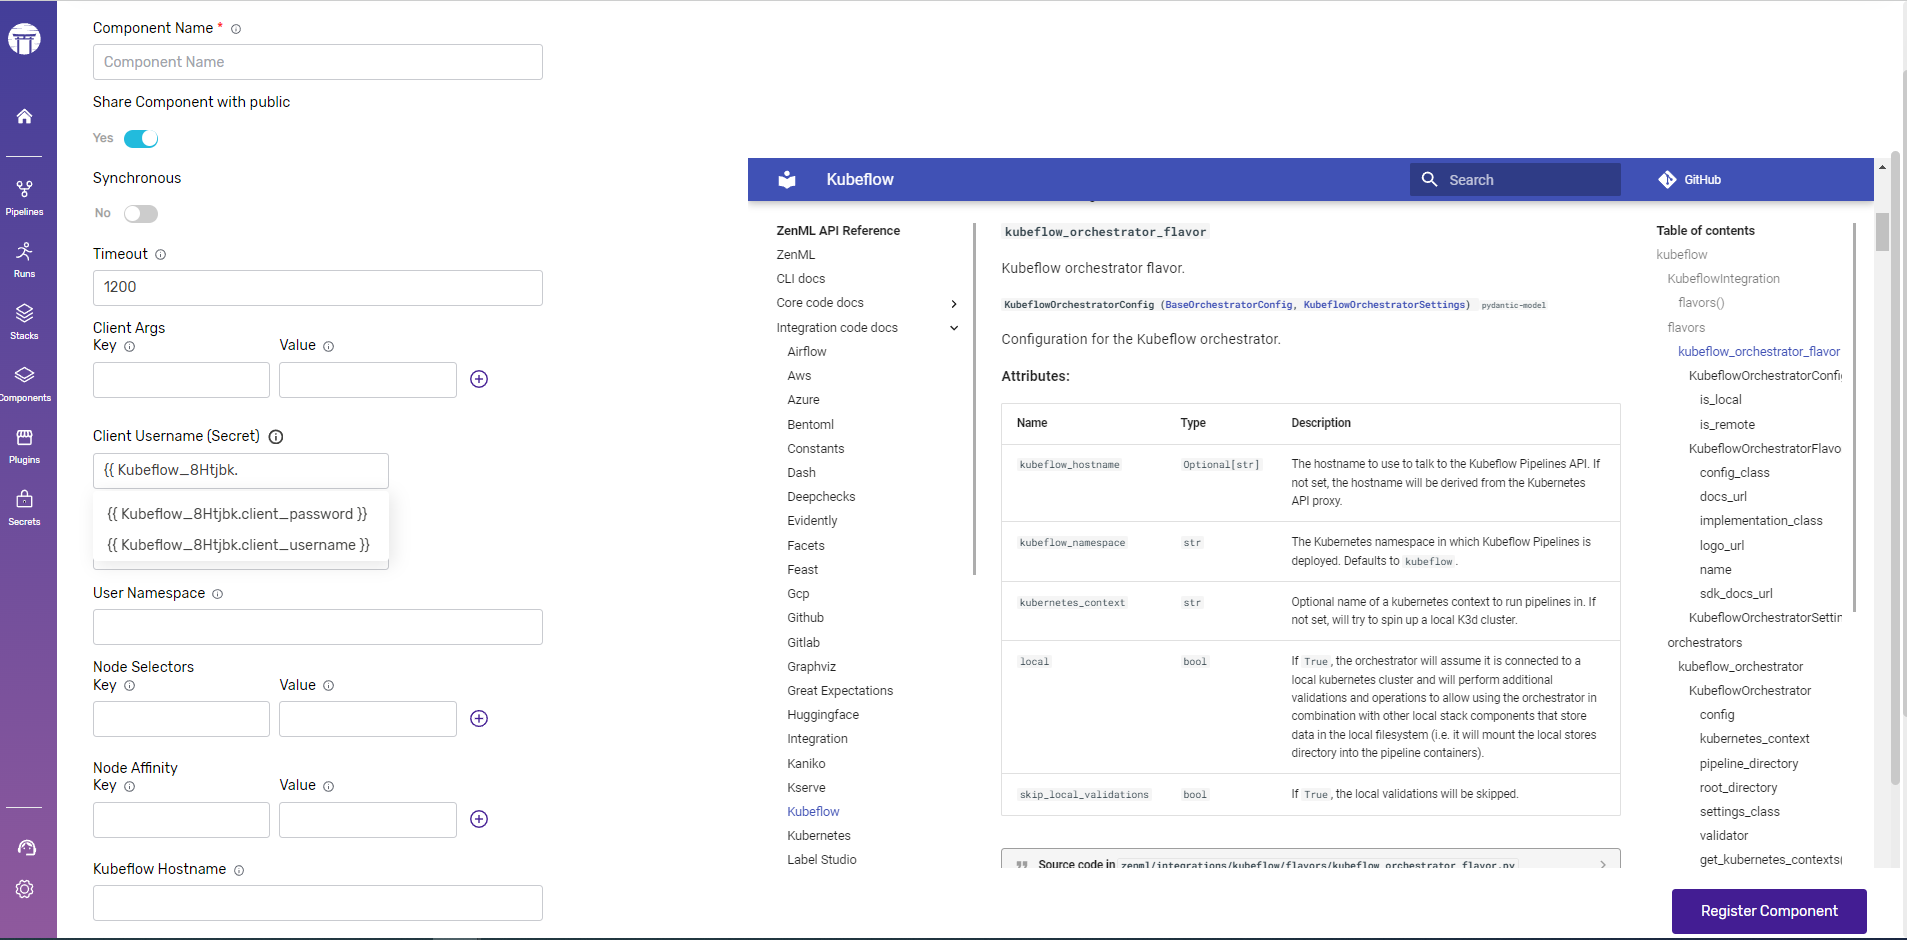Image resolution: width=1907 pixels, height=940 pixels.
Task: Select client_password secret suggestion
Action: [238, 514]
